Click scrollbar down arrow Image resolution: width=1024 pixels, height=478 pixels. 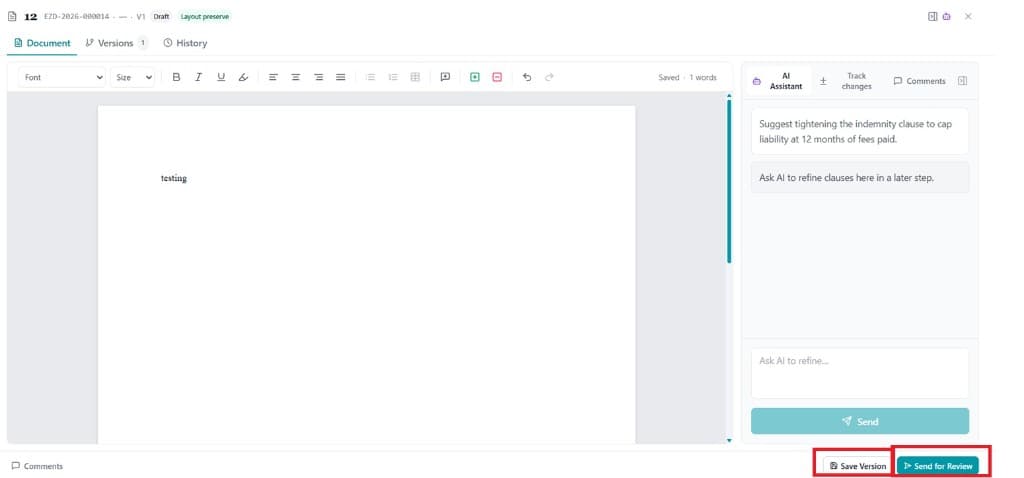(729, 441)
